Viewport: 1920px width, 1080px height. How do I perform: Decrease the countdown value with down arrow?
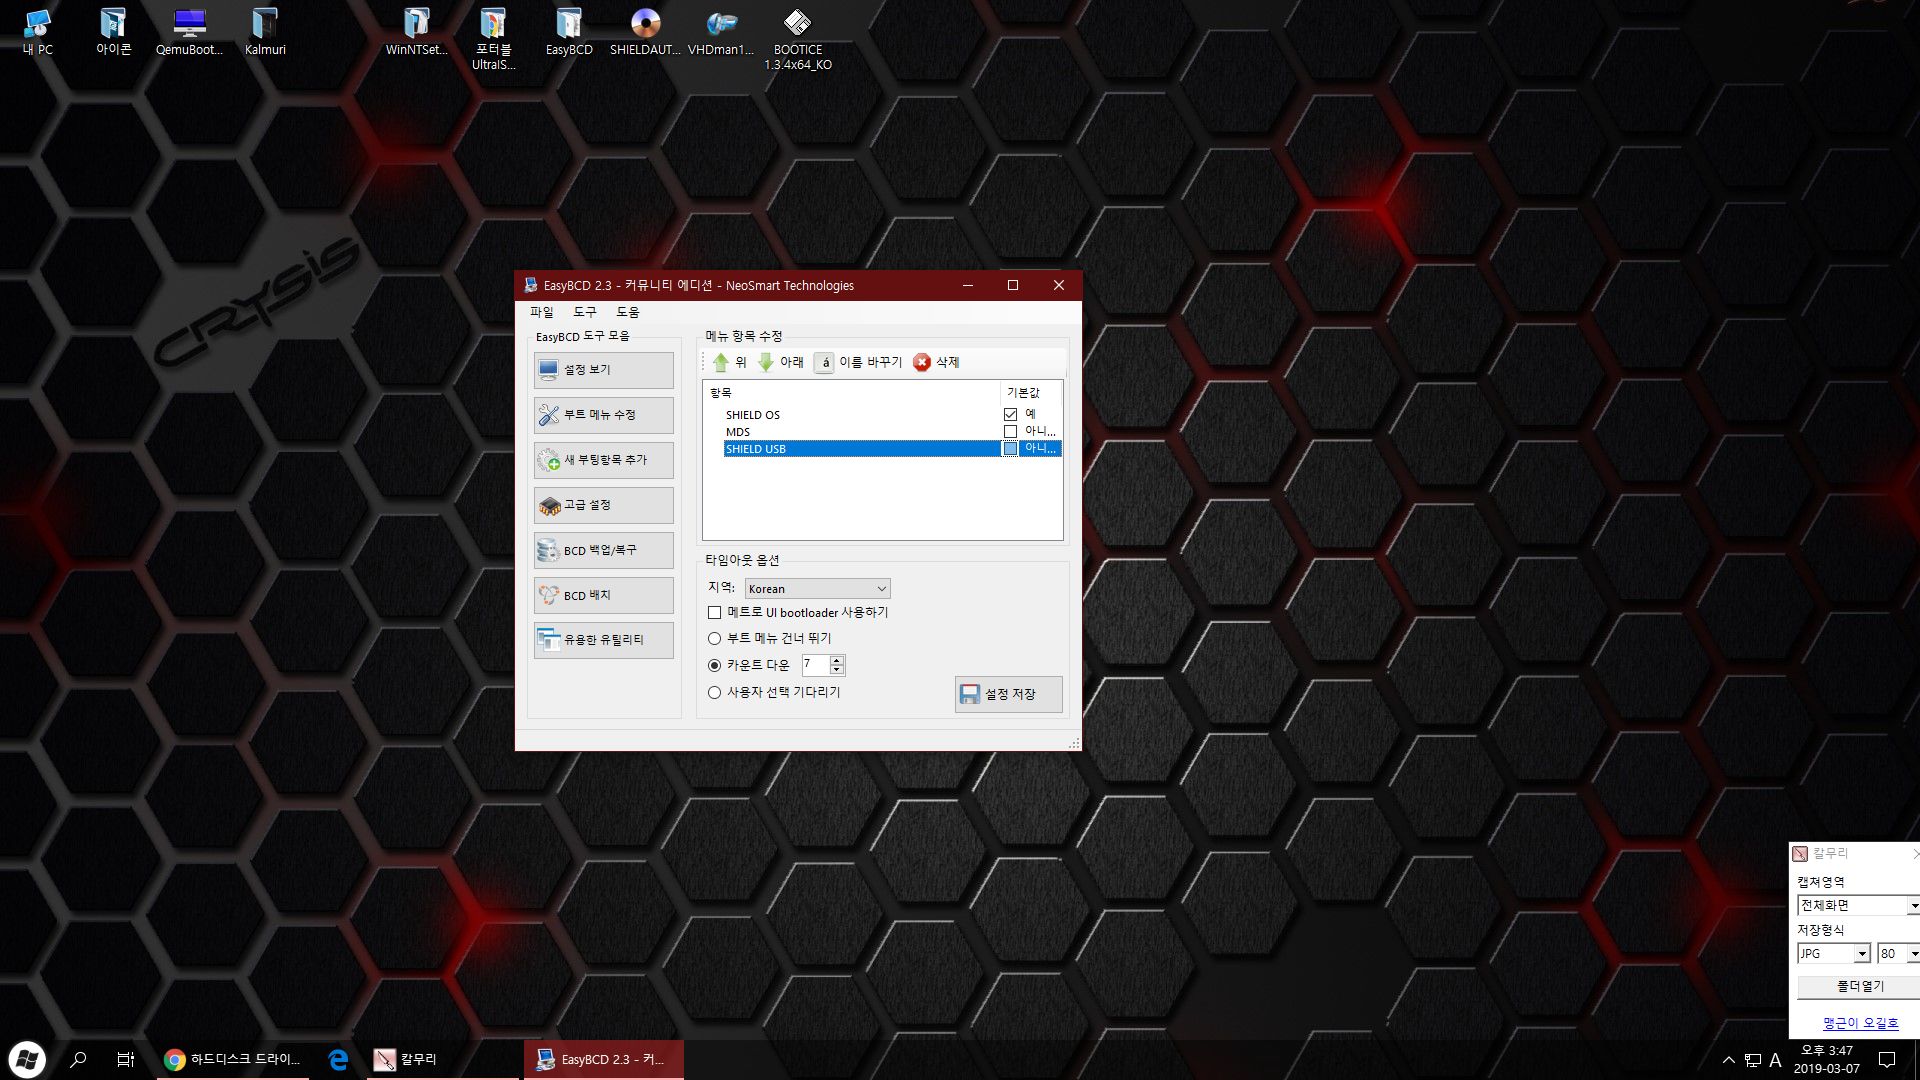point(837,670)
